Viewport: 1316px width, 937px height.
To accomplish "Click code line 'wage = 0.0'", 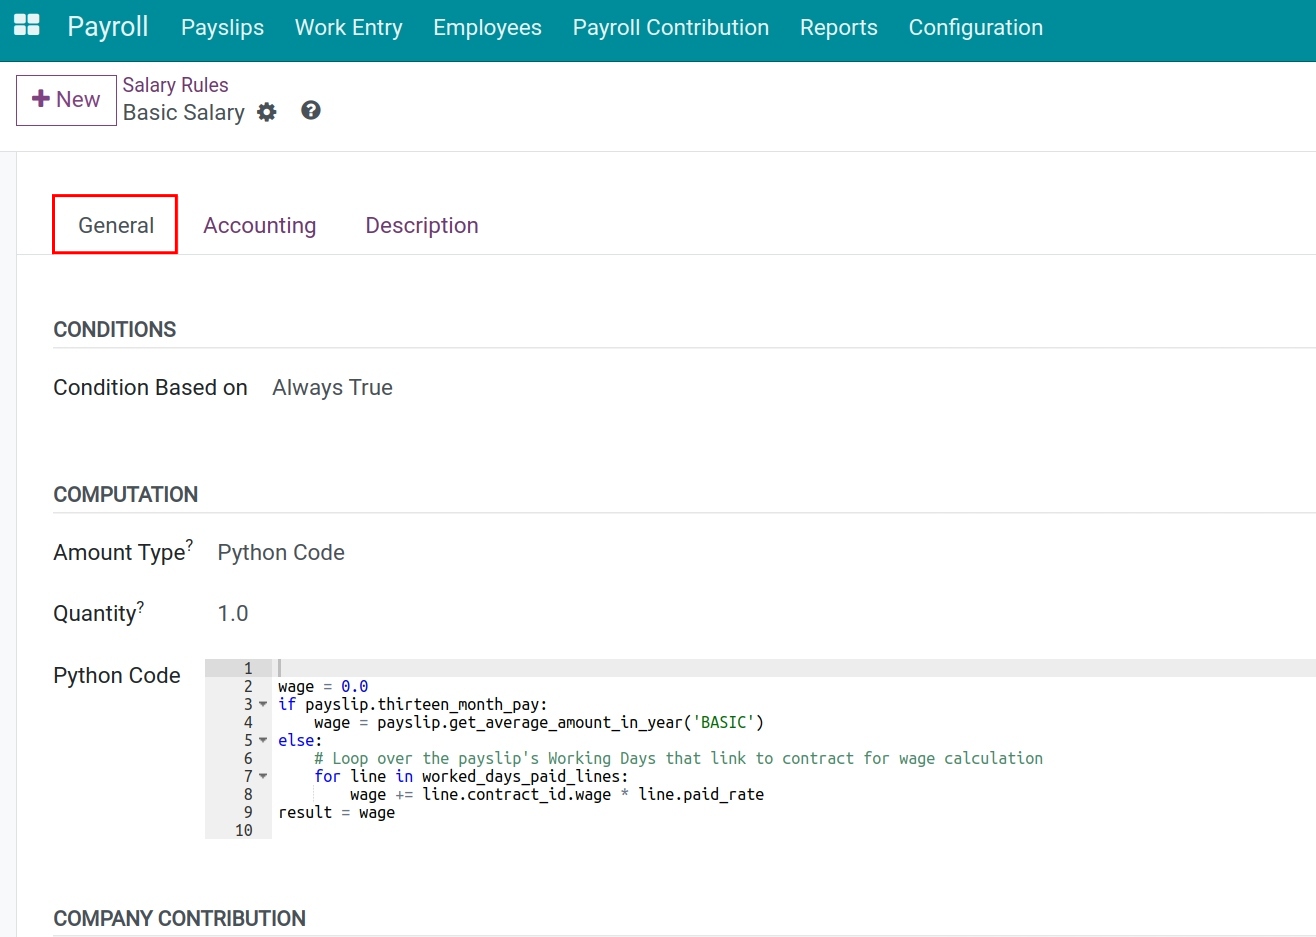I will [x=323, y=686].
